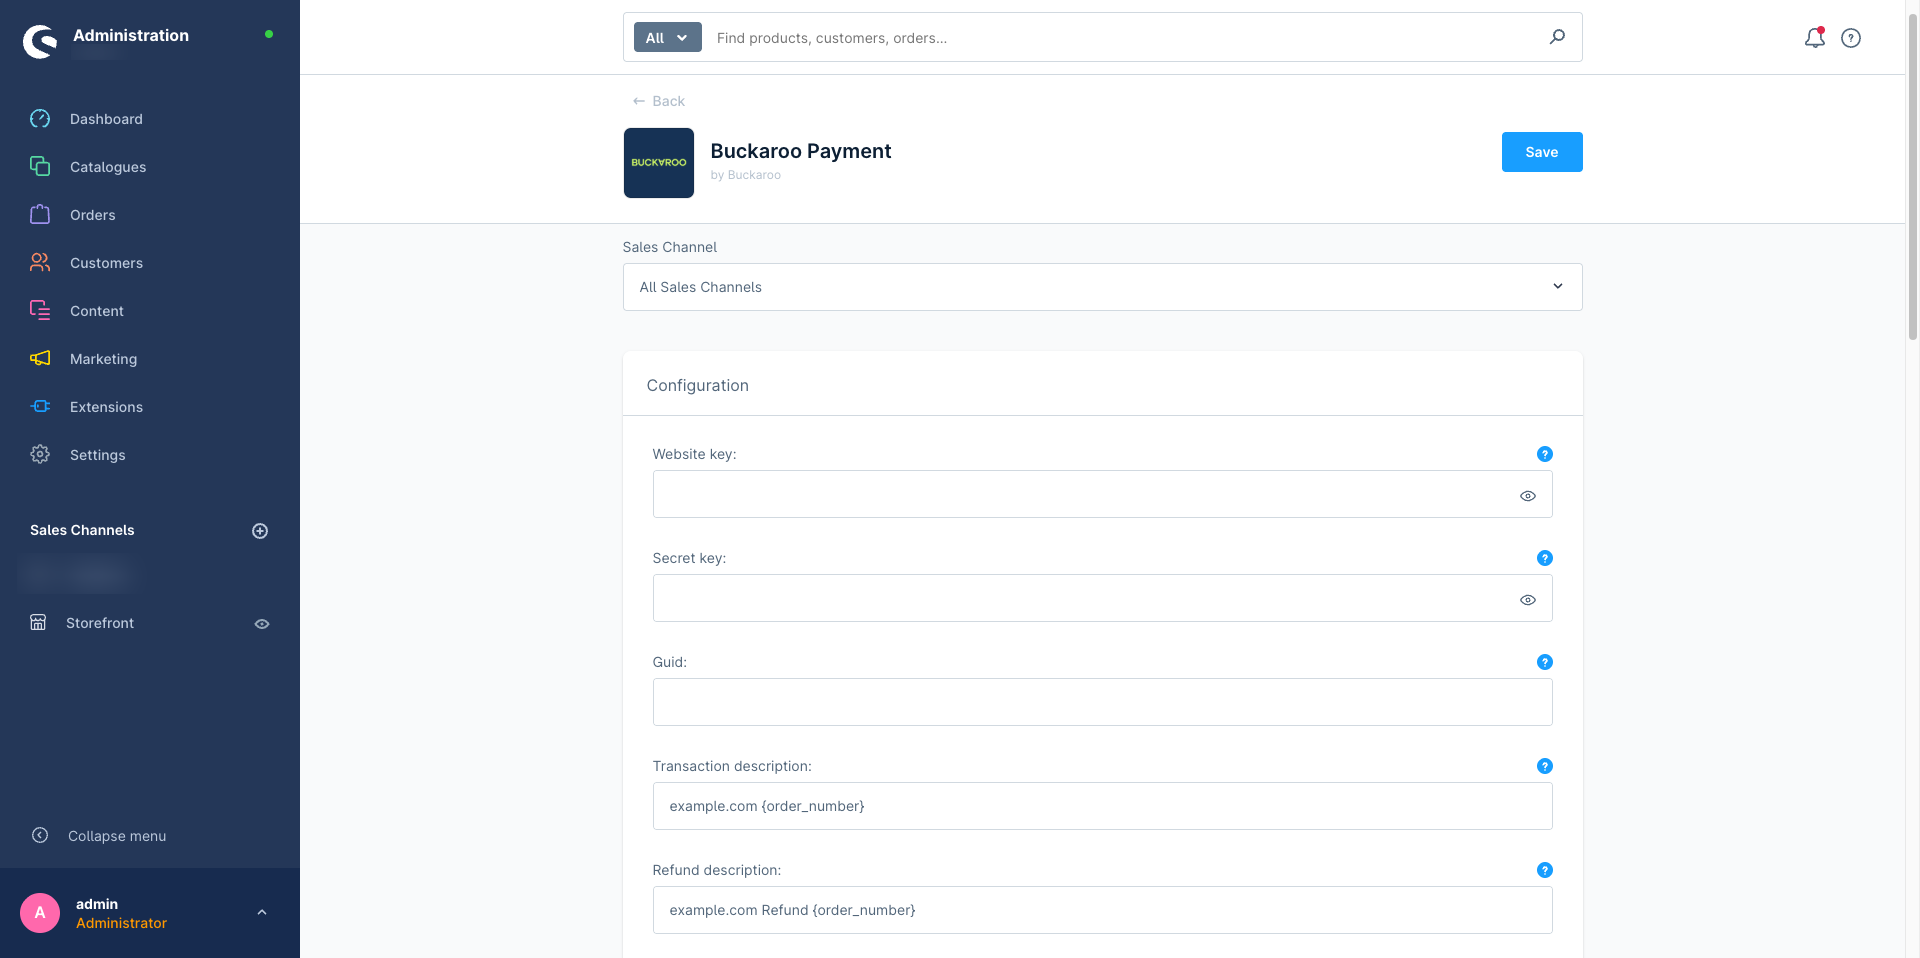Screen dimensions: 1920x958
Task: Reveal the Secret key value
Action: point(1528,600)
